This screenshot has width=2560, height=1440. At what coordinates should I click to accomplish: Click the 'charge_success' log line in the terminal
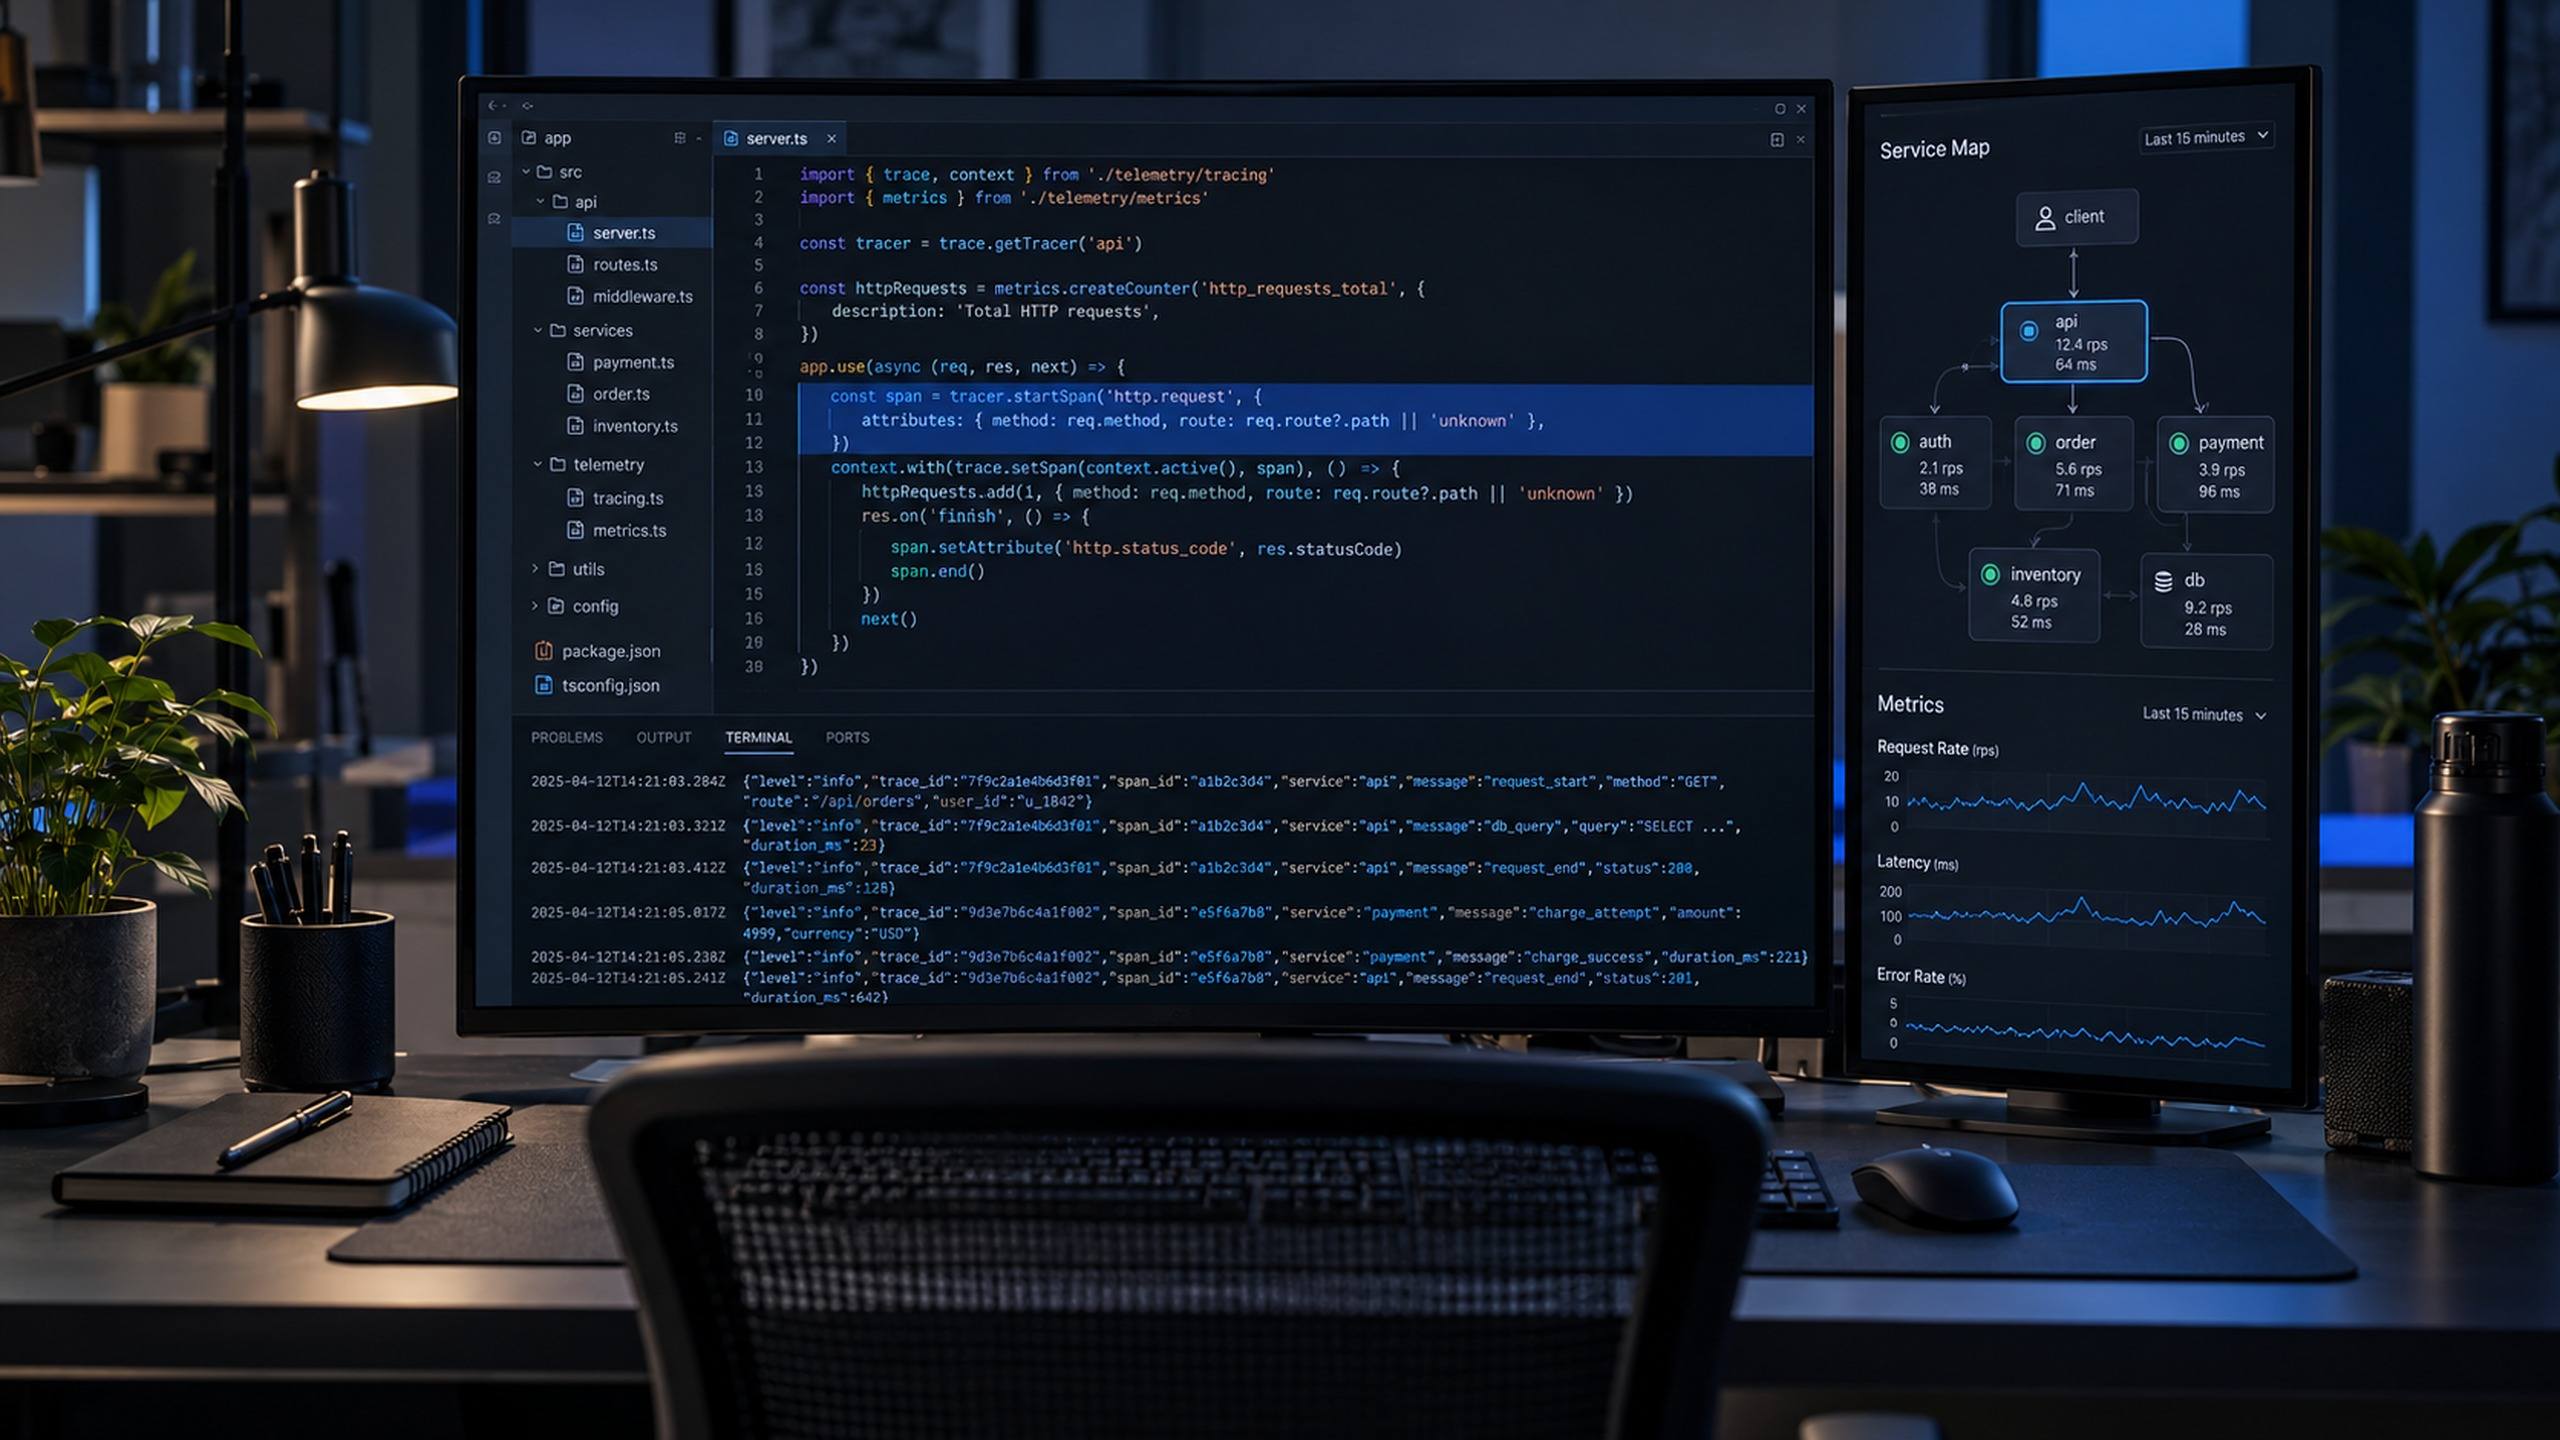click(1169, 957)
